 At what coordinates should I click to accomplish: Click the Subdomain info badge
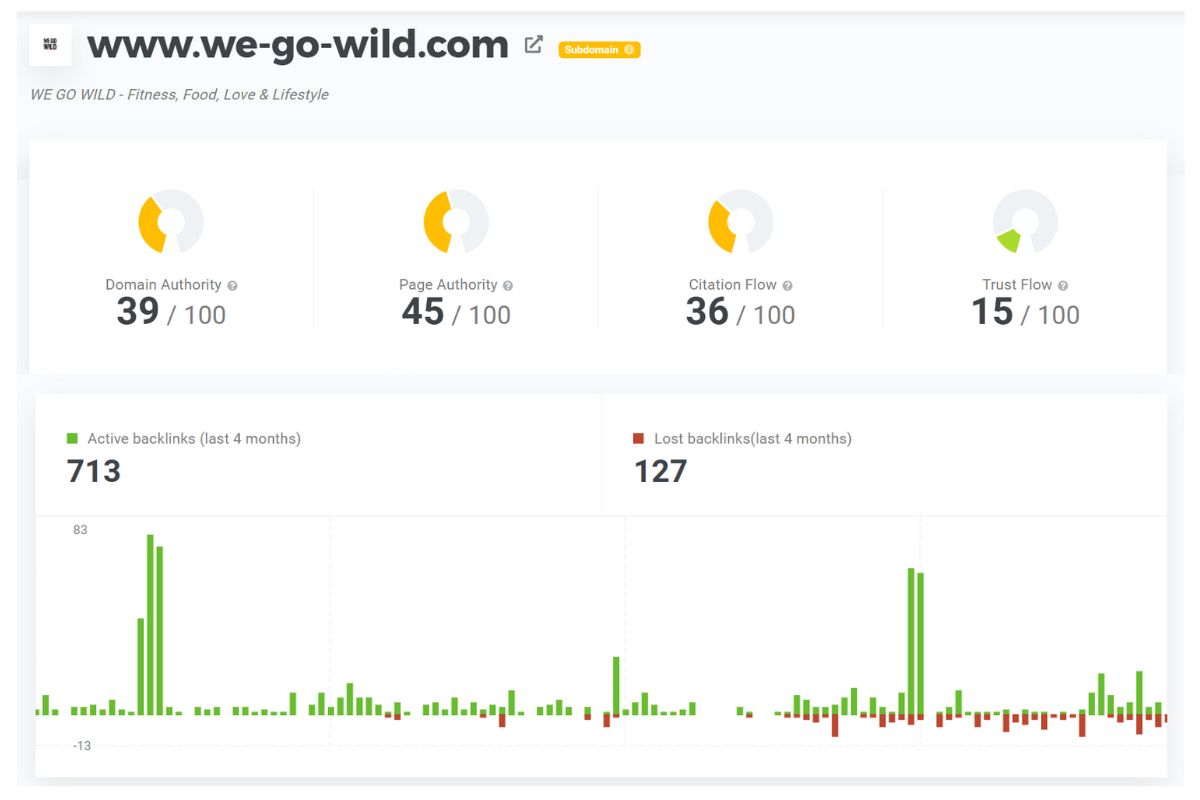tap(599, 49)
